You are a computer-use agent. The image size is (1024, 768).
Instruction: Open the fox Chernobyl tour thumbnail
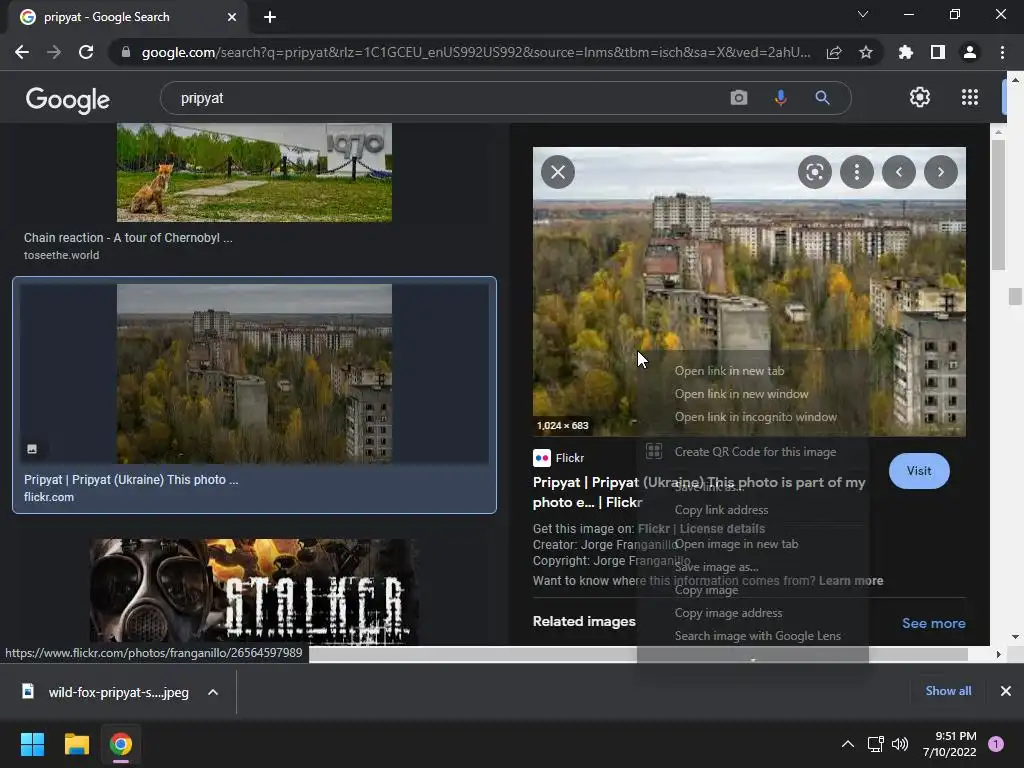coord(254,172)
